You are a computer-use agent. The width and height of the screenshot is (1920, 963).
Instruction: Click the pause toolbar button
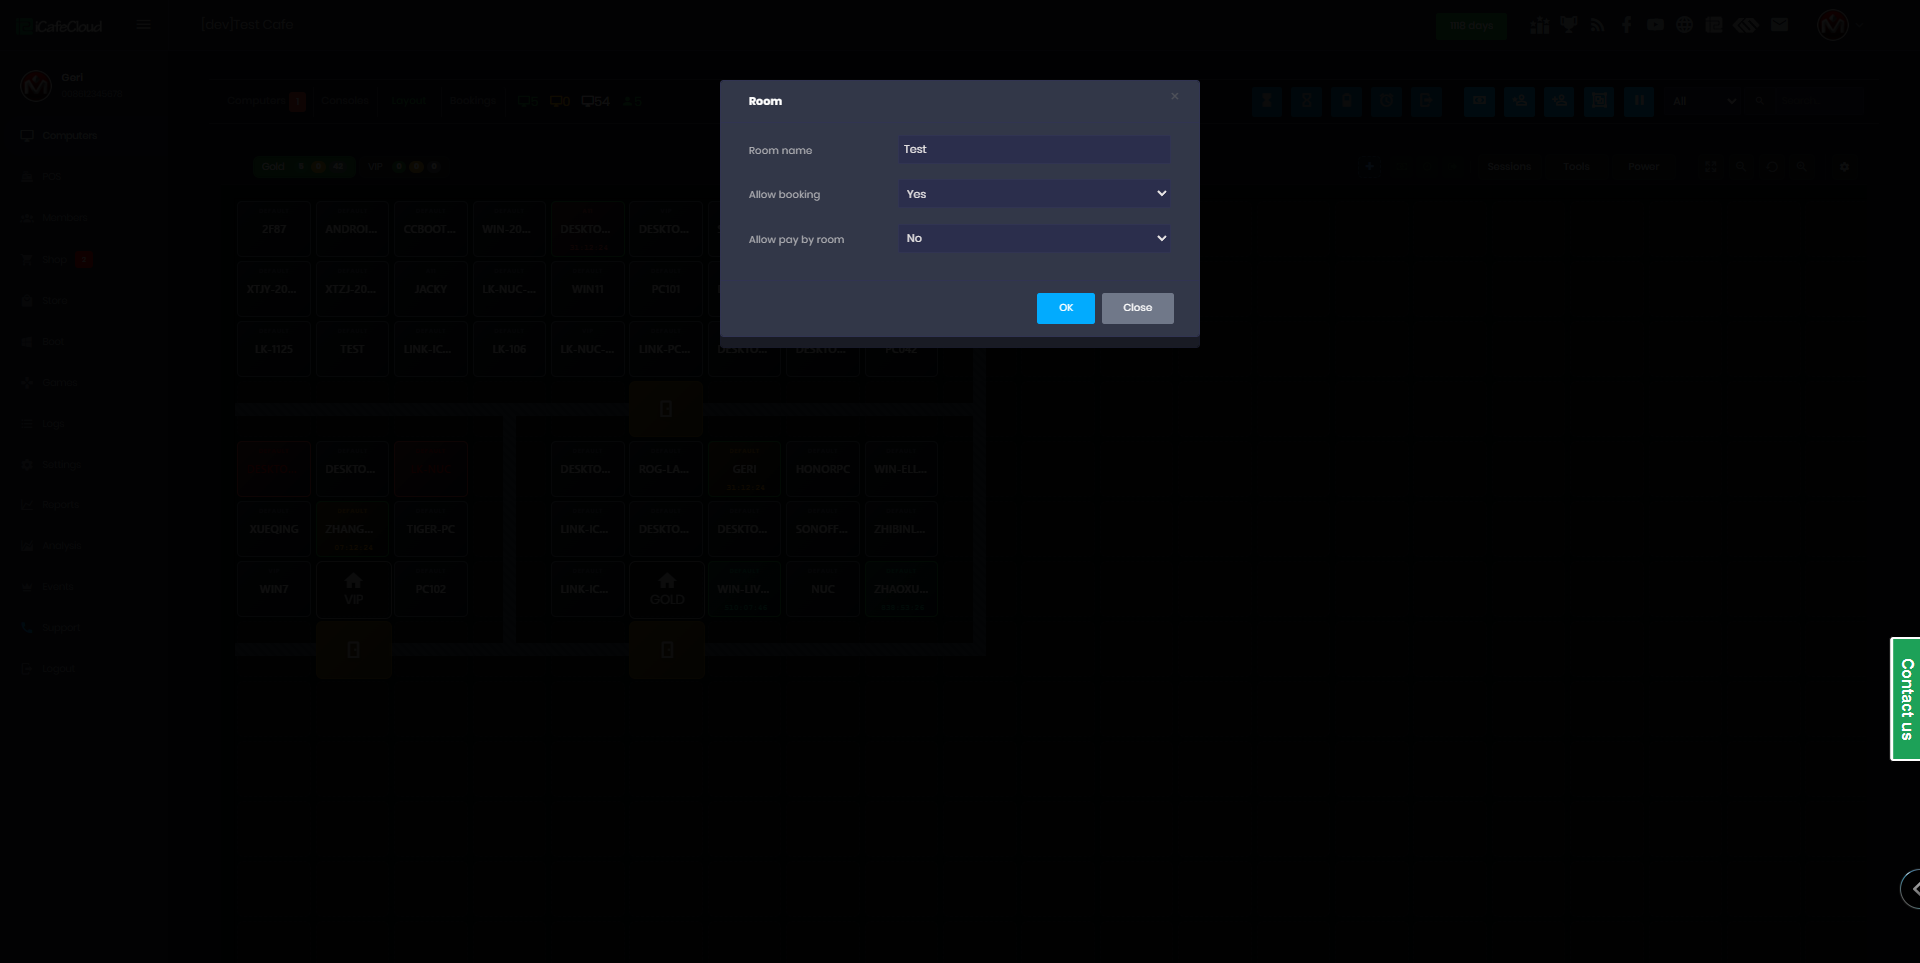(x=1639, y=101)
